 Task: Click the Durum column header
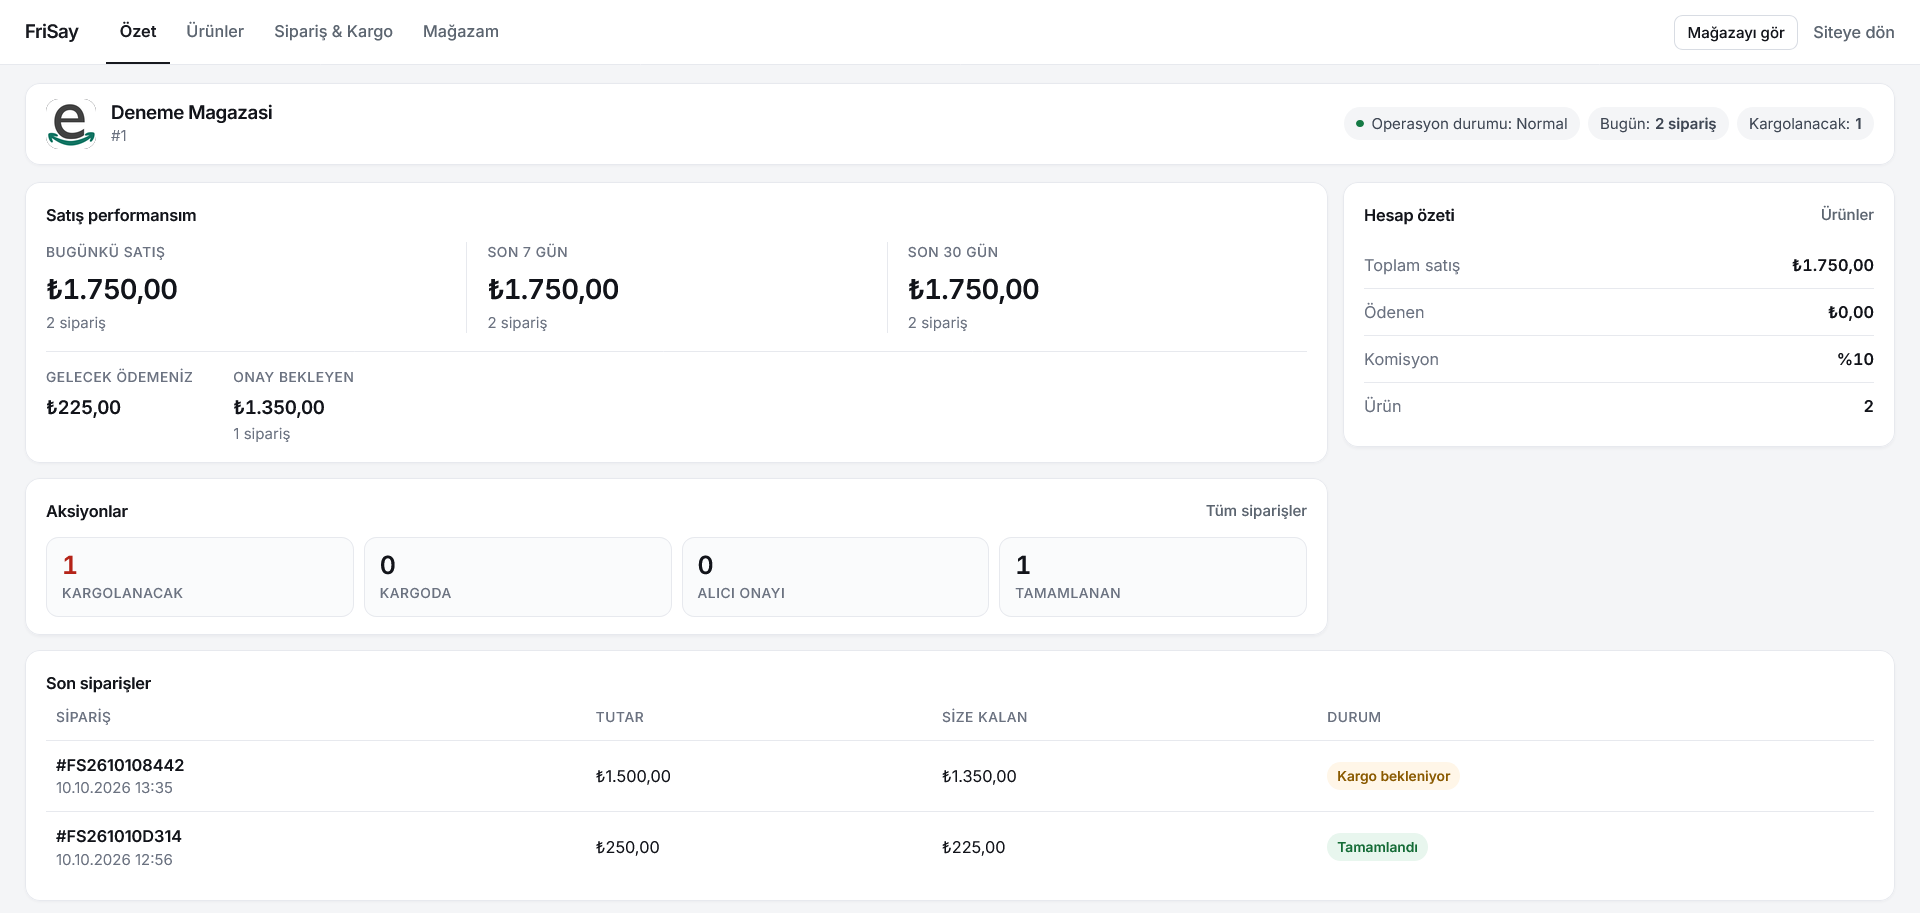(x=1353, y=717)
